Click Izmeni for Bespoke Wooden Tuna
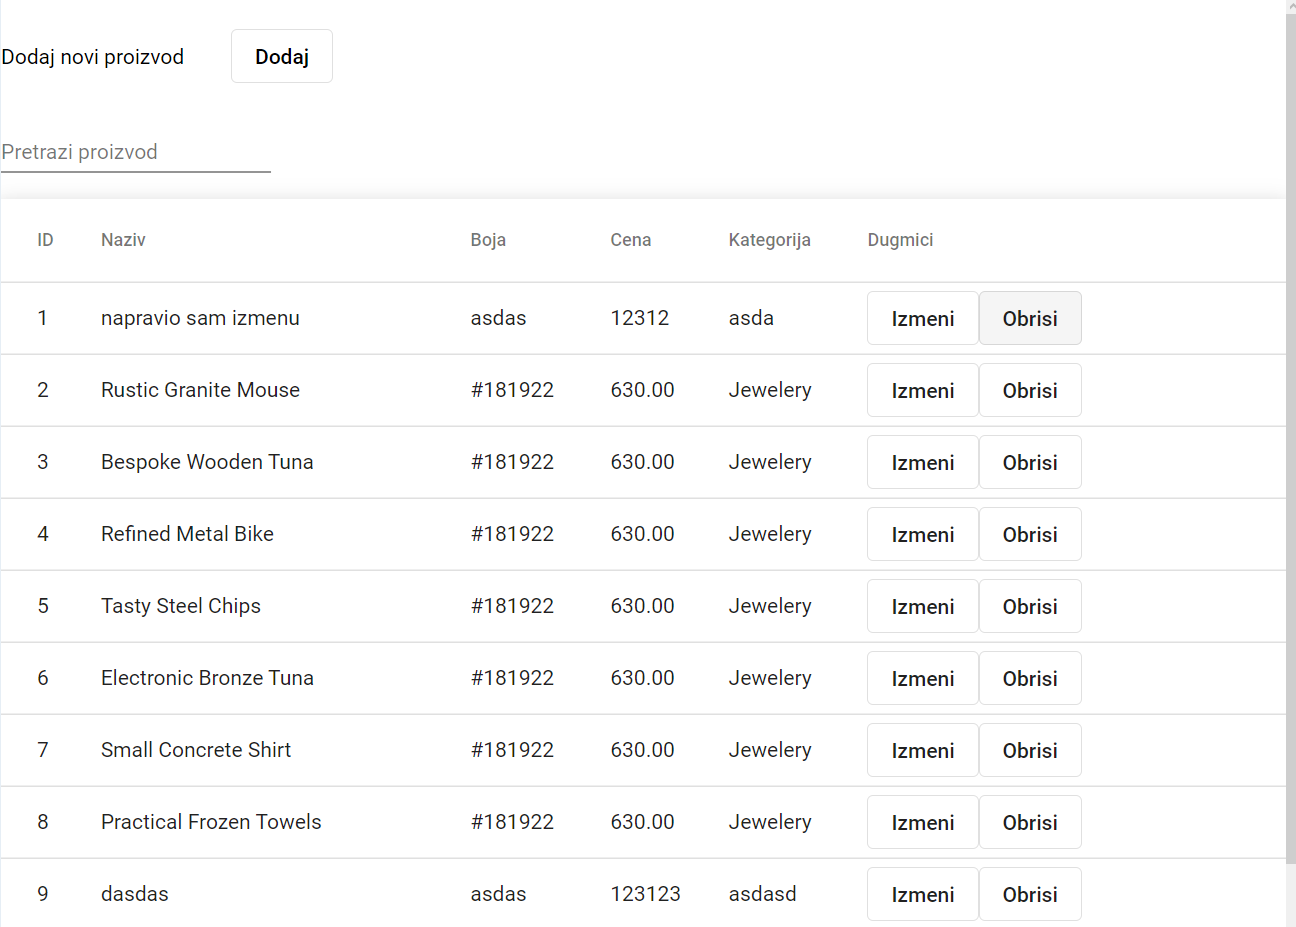Image resolution: width=1296 pixels, height=927 pixels. [922, 462]
